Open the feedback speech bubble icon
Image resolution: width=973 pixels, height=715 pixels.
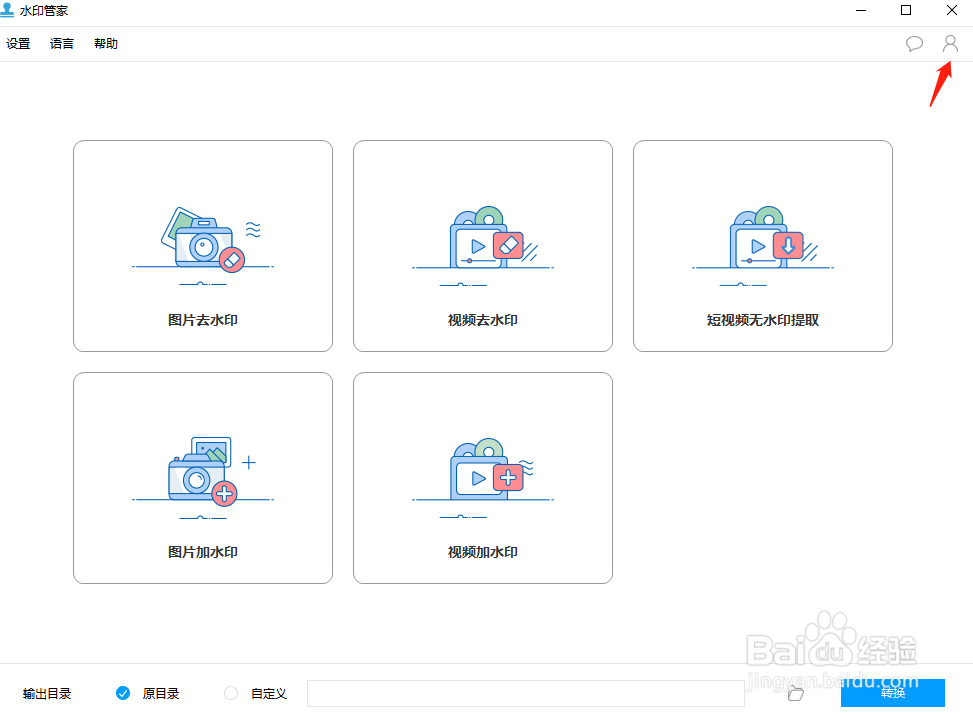coord(914,43)
